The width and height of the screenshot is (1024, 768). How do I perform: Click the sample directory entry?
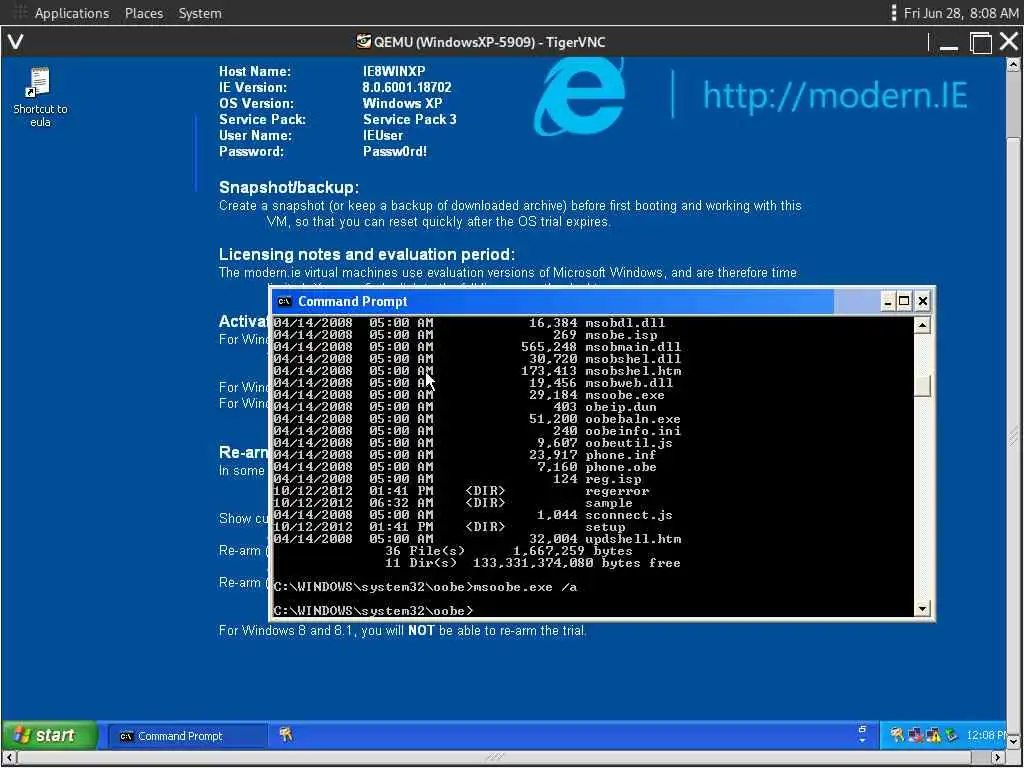click(609, 503)
